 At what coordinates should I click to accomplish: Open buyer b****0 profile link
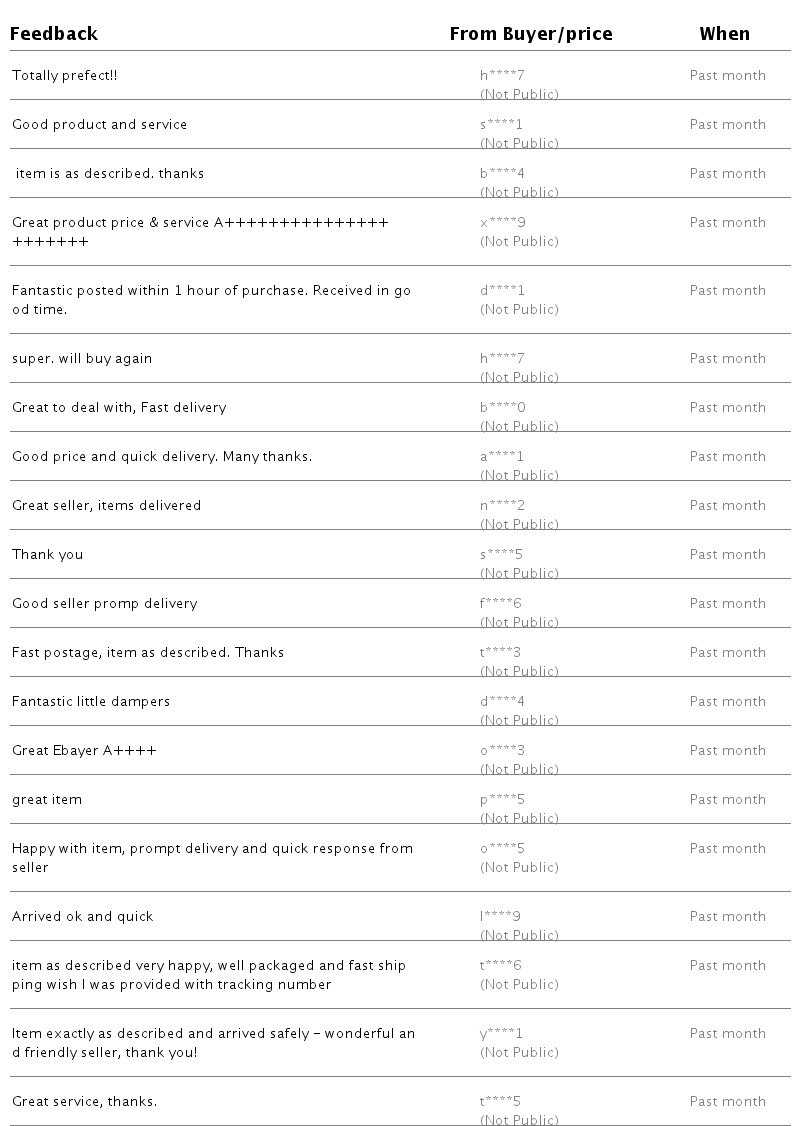[502, 408]
